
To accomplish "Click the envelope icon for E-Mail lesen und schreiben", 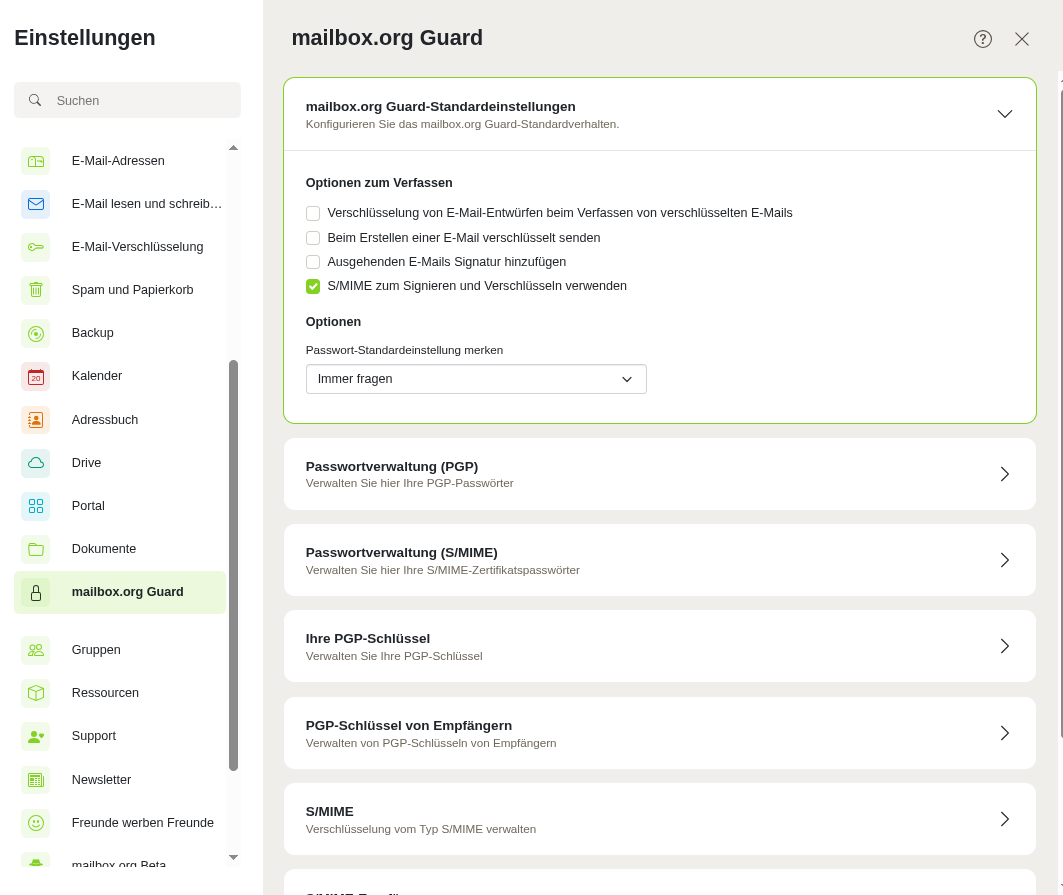I will (x=36, y=204).
